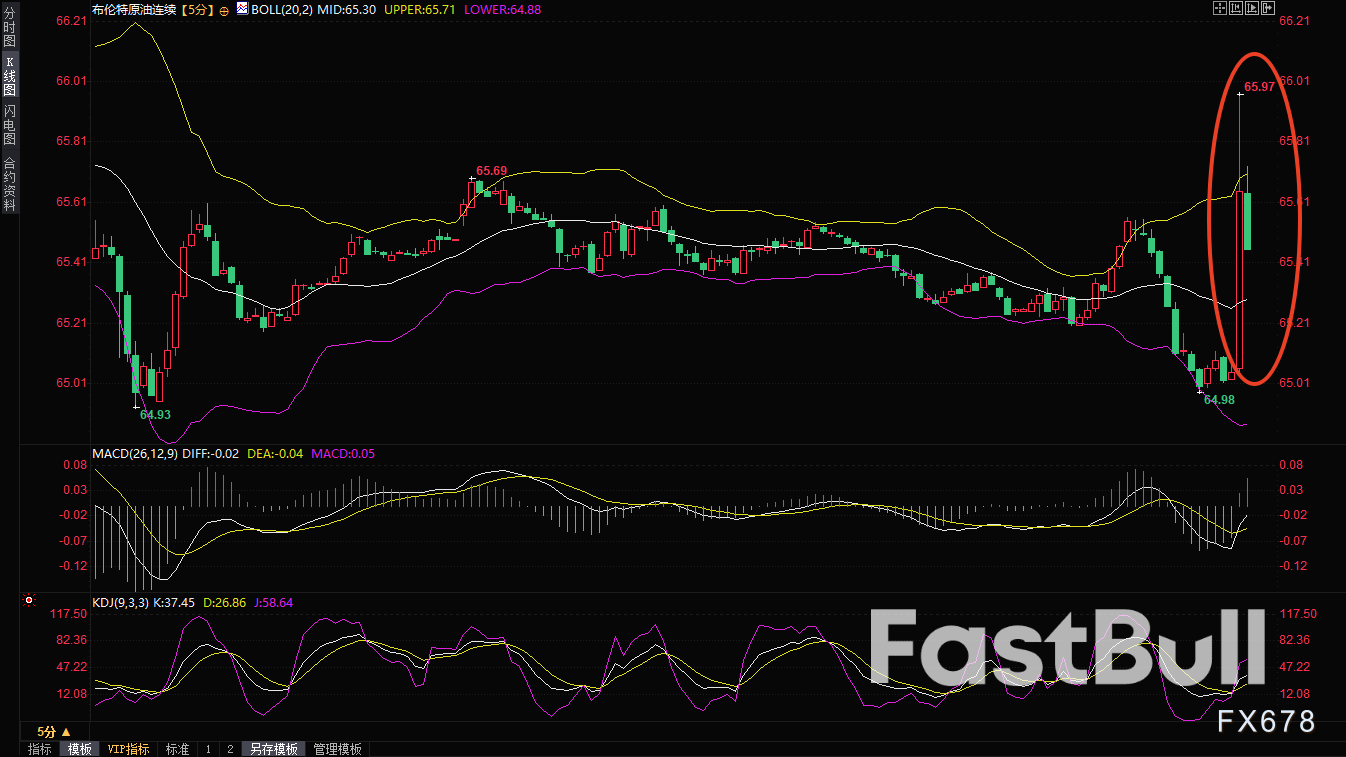Switch to the 指标 tab at bottom
This screenshot has width=1346, height=757.
pyautogui.click(x=40, y=749)
